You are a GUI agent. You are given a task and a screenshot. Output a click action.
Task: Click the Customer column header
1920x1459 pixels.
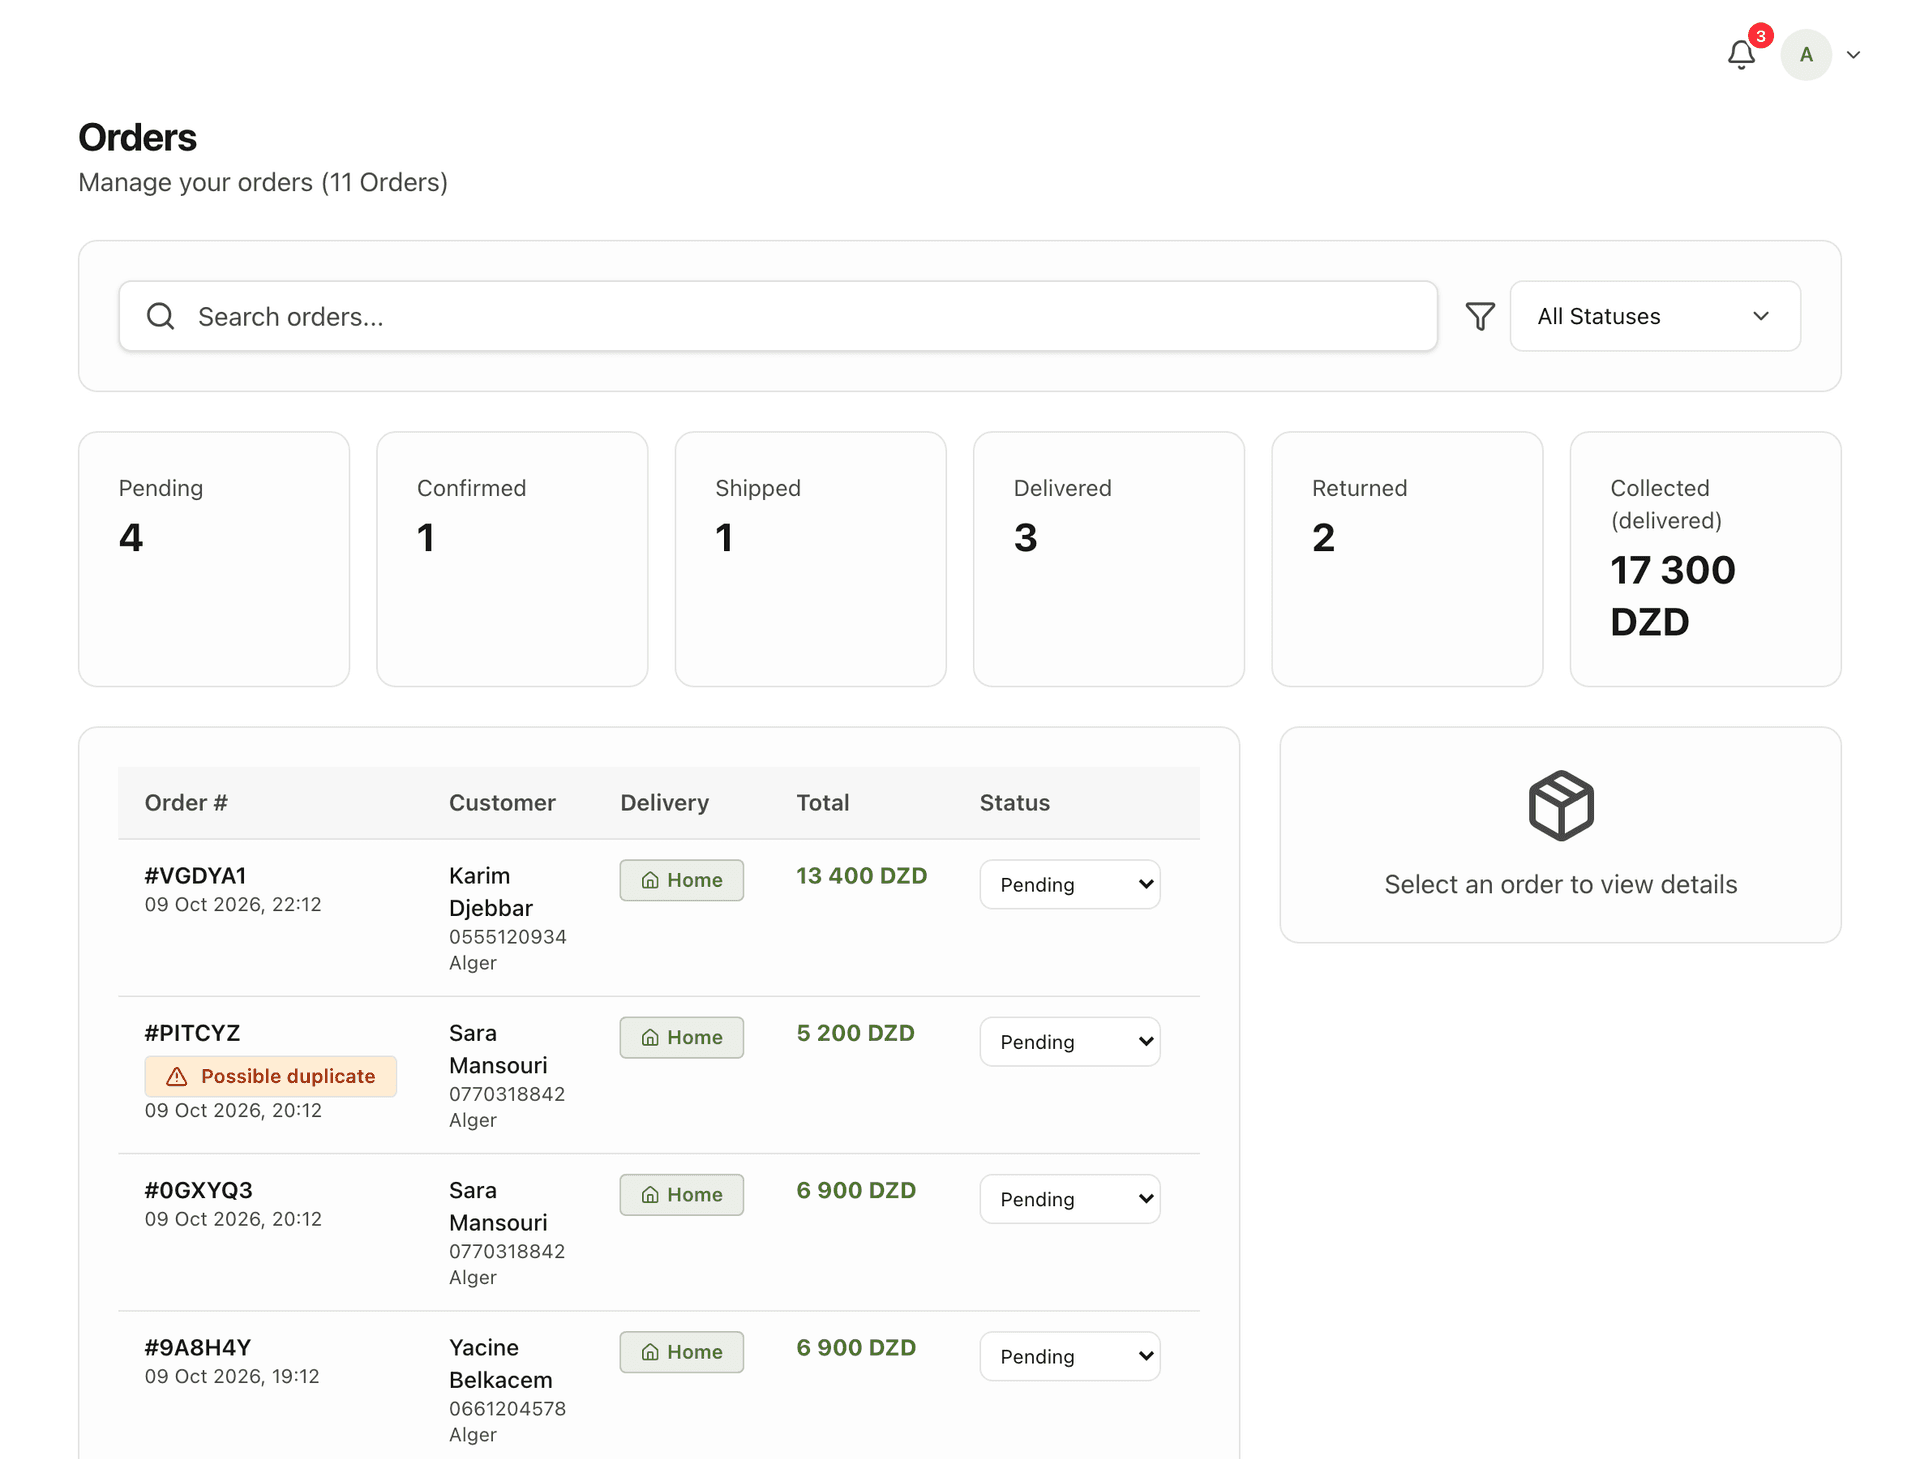[x=502, y=803]
